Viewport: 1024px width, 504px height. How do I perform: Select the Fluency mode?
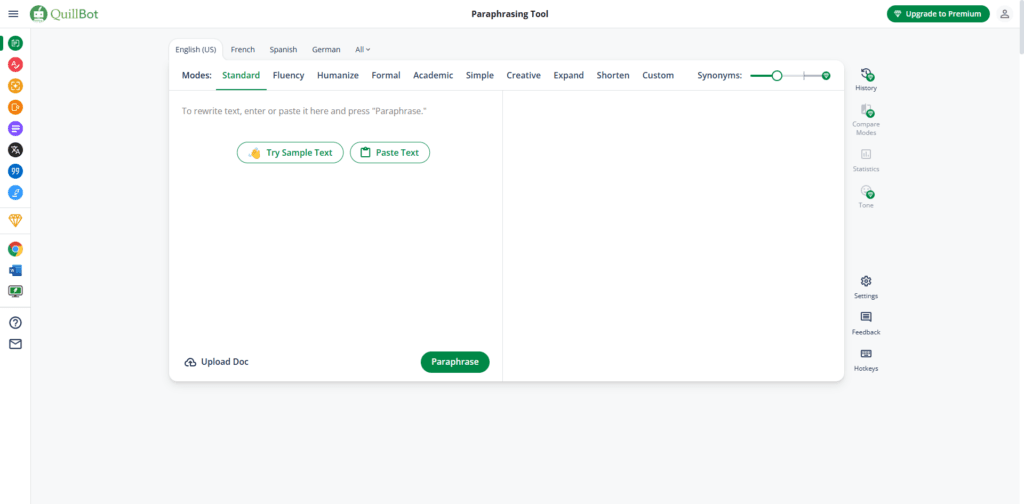point(289,75)
